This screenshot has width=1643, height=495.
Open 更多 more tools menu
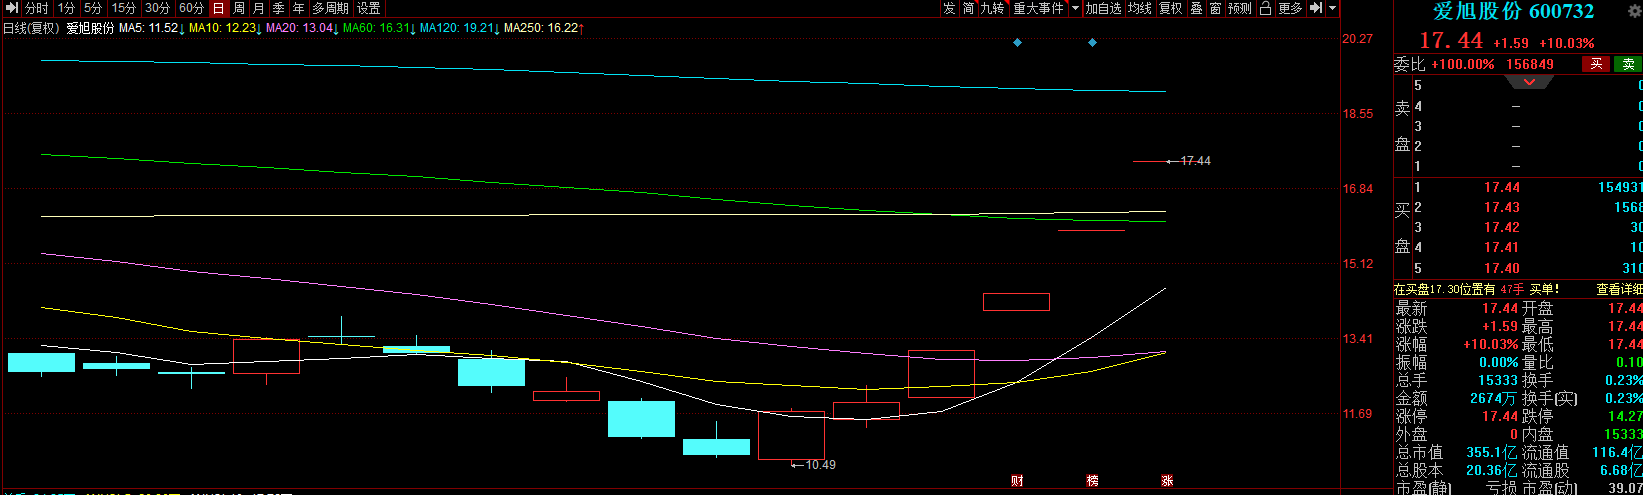[x=1290, y=8]
